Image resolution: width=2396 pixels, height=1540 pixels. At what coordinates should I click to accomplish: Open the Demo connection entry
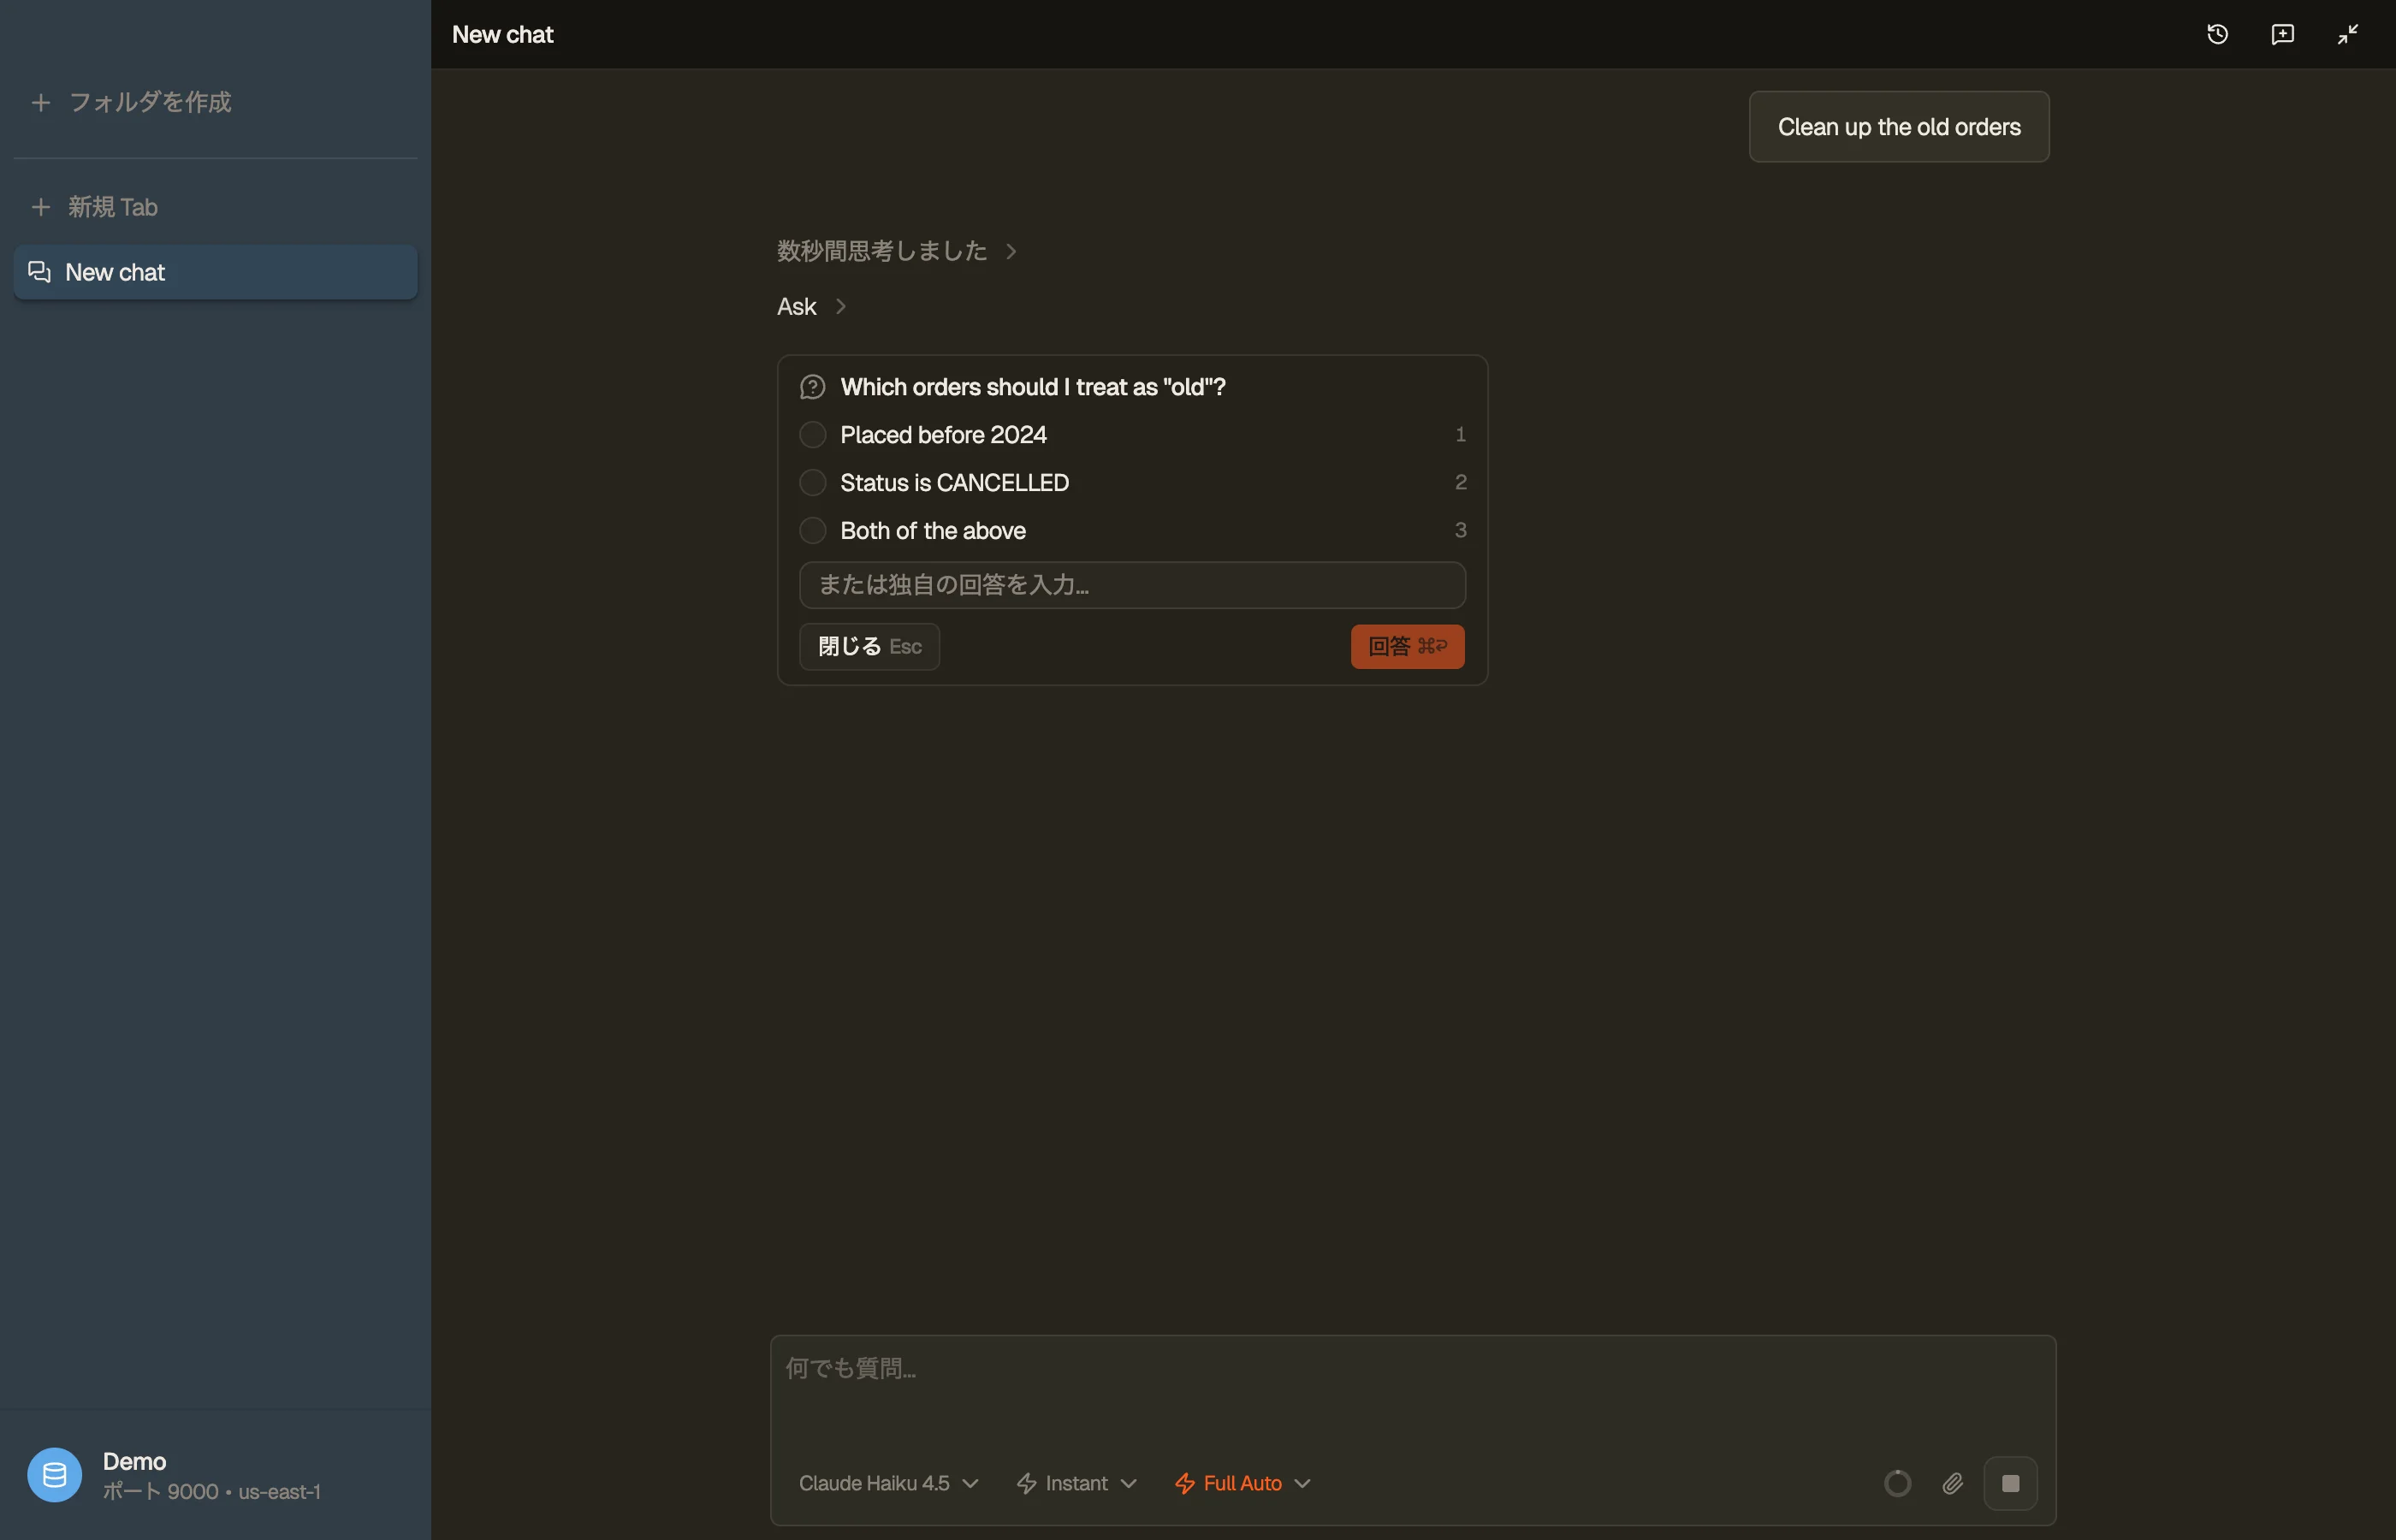(x=215, y=1475)
